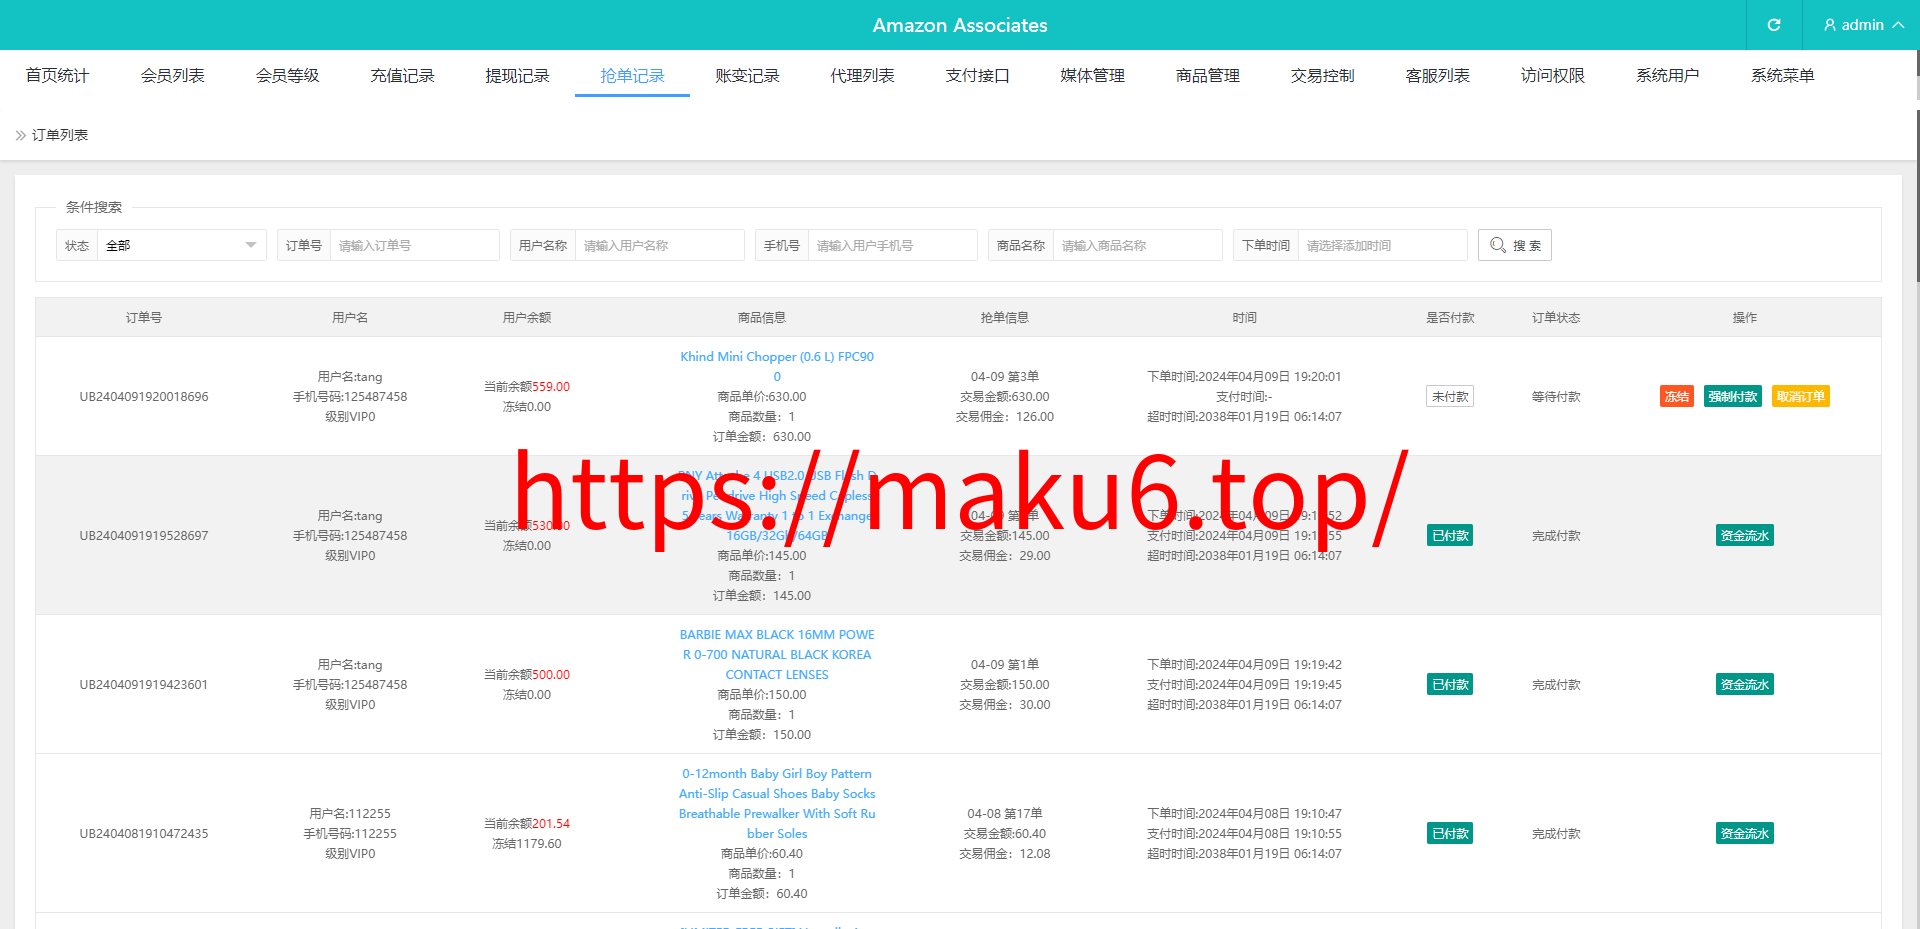Go to the 代理列表 tab

862,75
